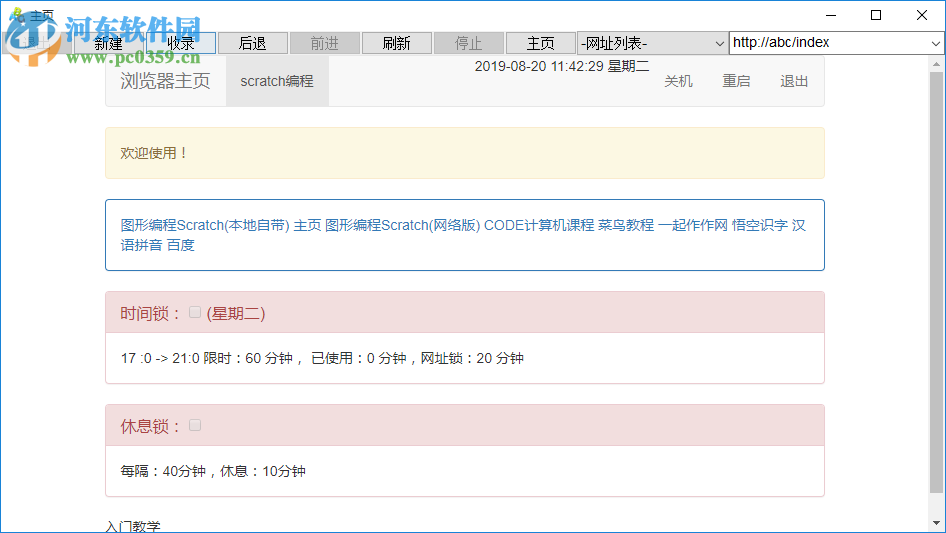Open 图形编程Scratch(本地自带) link
This screenshot has height=533, width=946.
205,225
